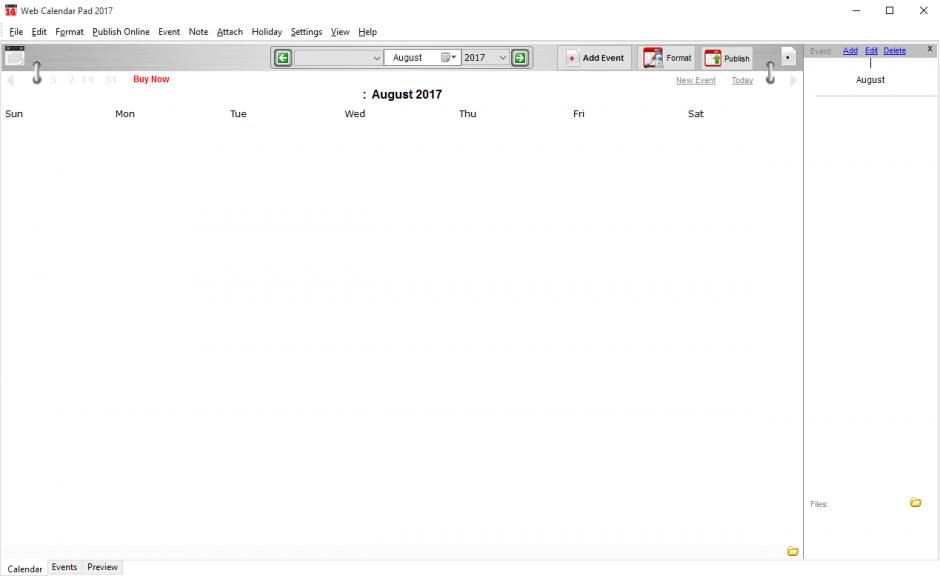Viewport: 940px width, 576px height.
Task: Click the Thu column header
Action: pyautogui.click(x=468, y=114)
